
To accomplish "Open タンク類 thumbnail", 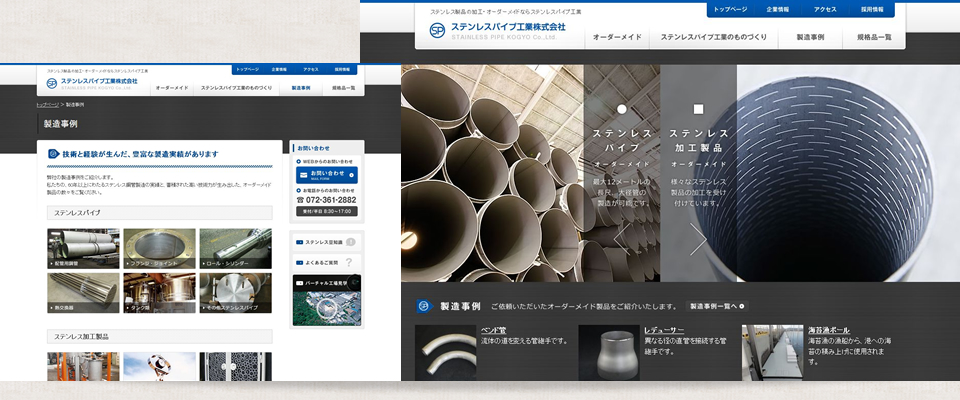I will pos(159,293).
